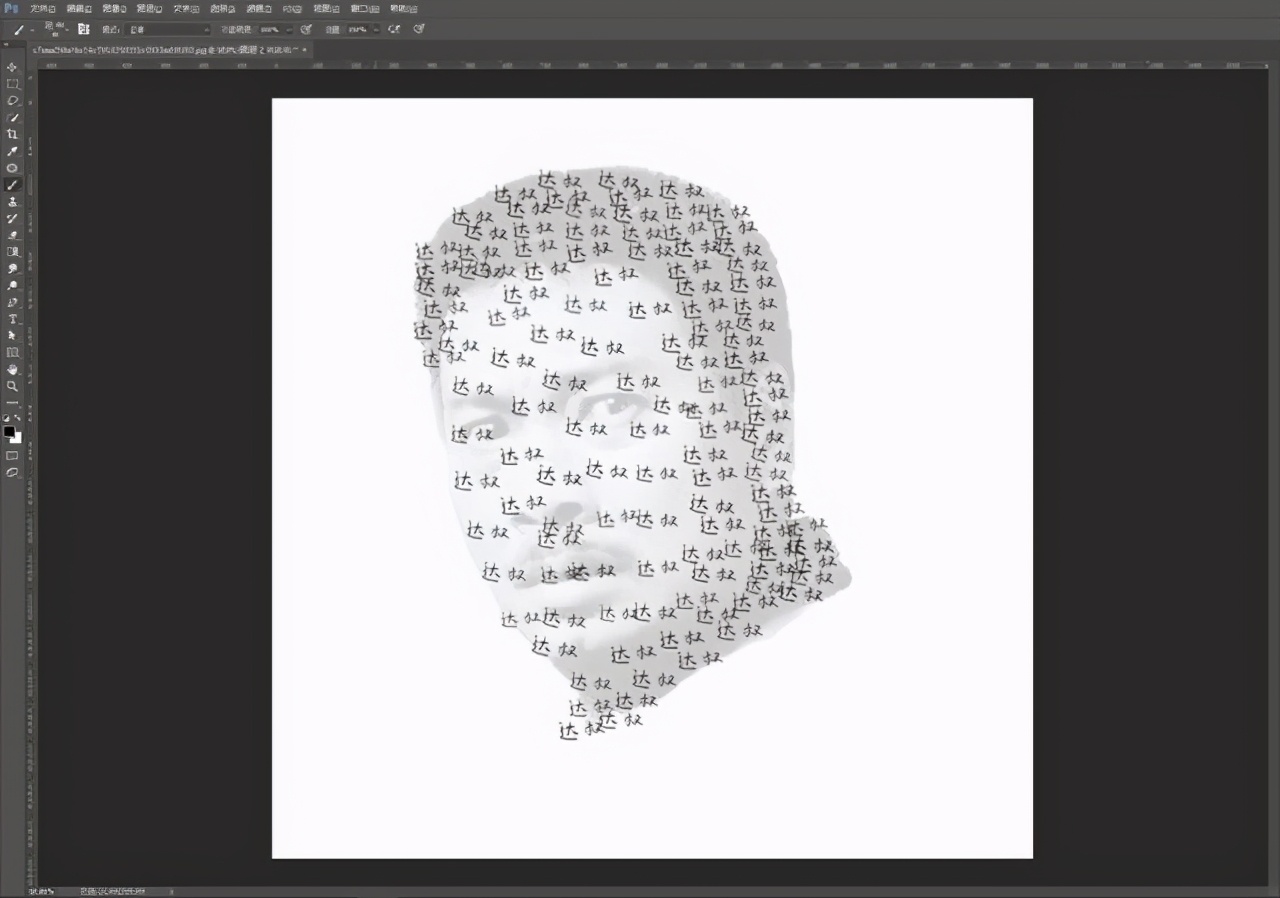Select the Eyedropper tool
1280x898 pixels.
(x=12, y=151)
